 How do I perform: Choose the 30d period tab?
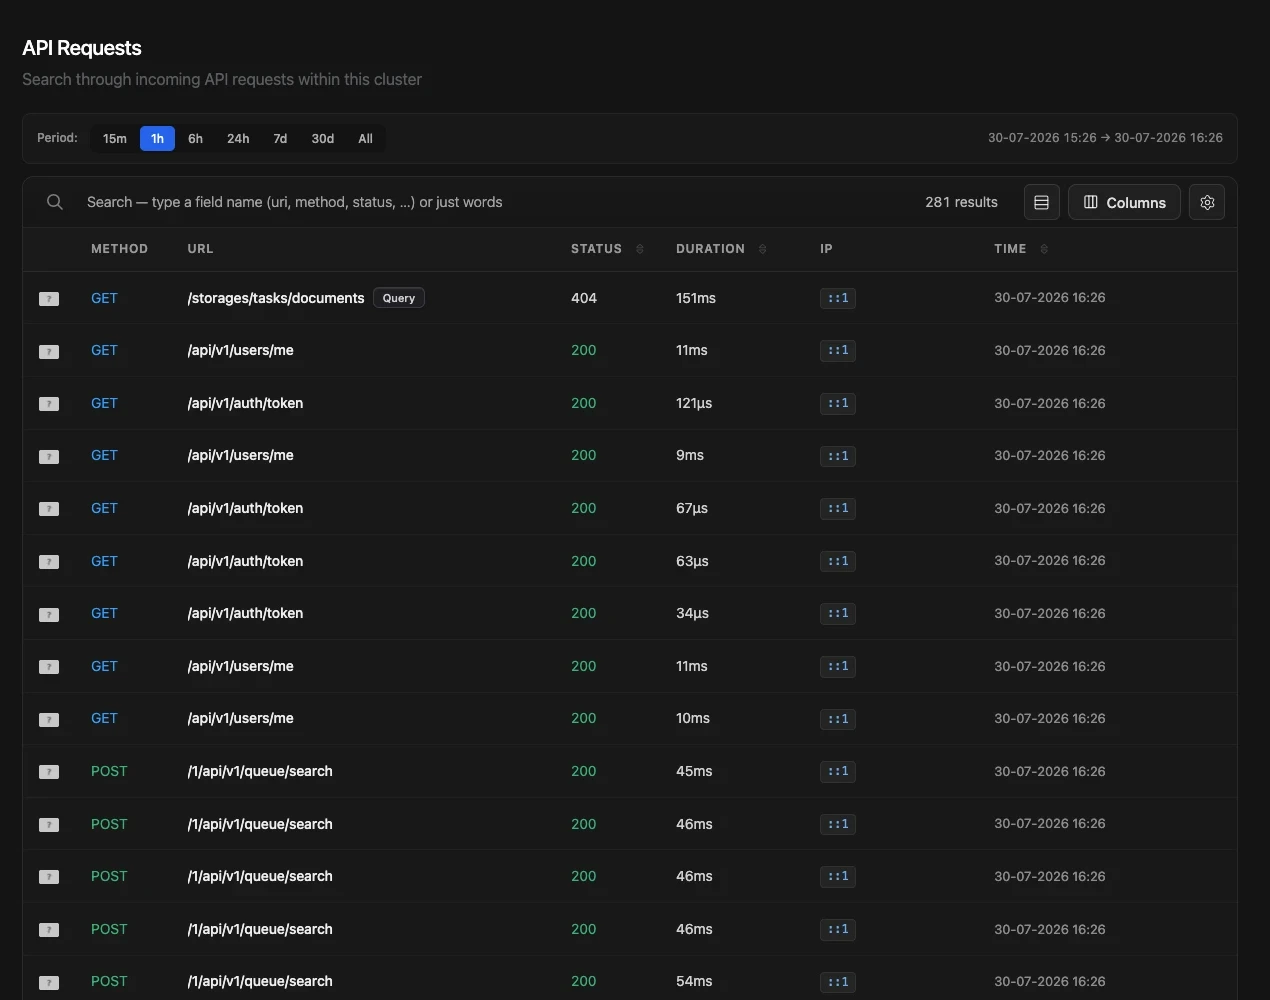click(323, 139)
